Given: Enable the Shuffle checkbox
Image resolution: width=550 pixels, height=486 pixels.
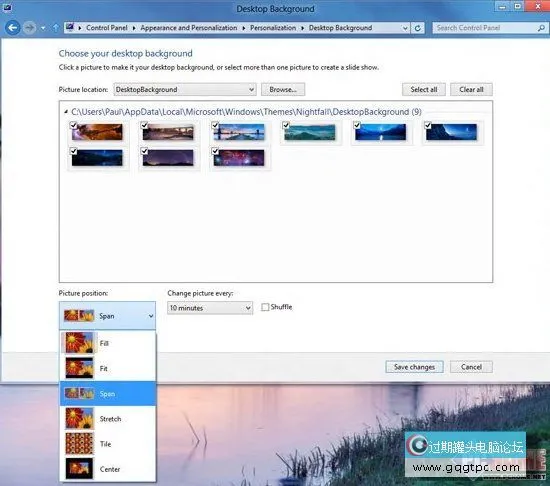Looking at the screenshot, I should pyautogui.click(x=265, y=307).
